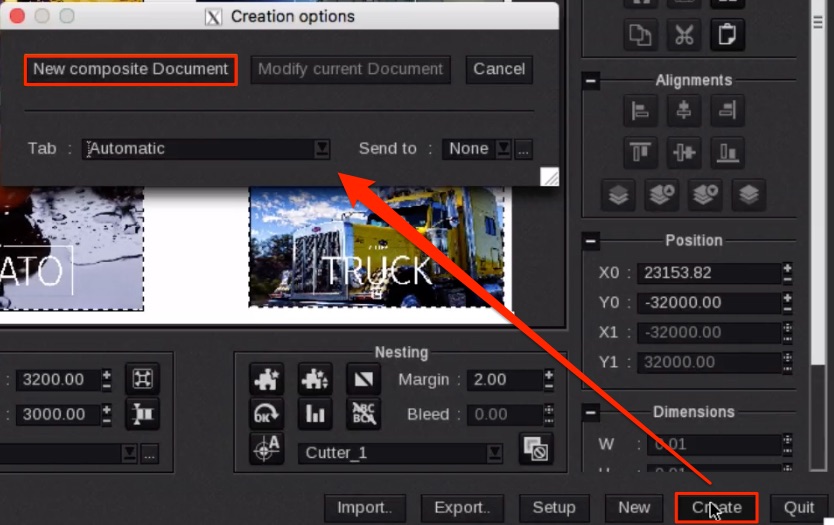Cancel the Creation options dialog
Image resolution: width=834 pixels, height=525 pixels.
pyautogui.click(x=499, y=69)
